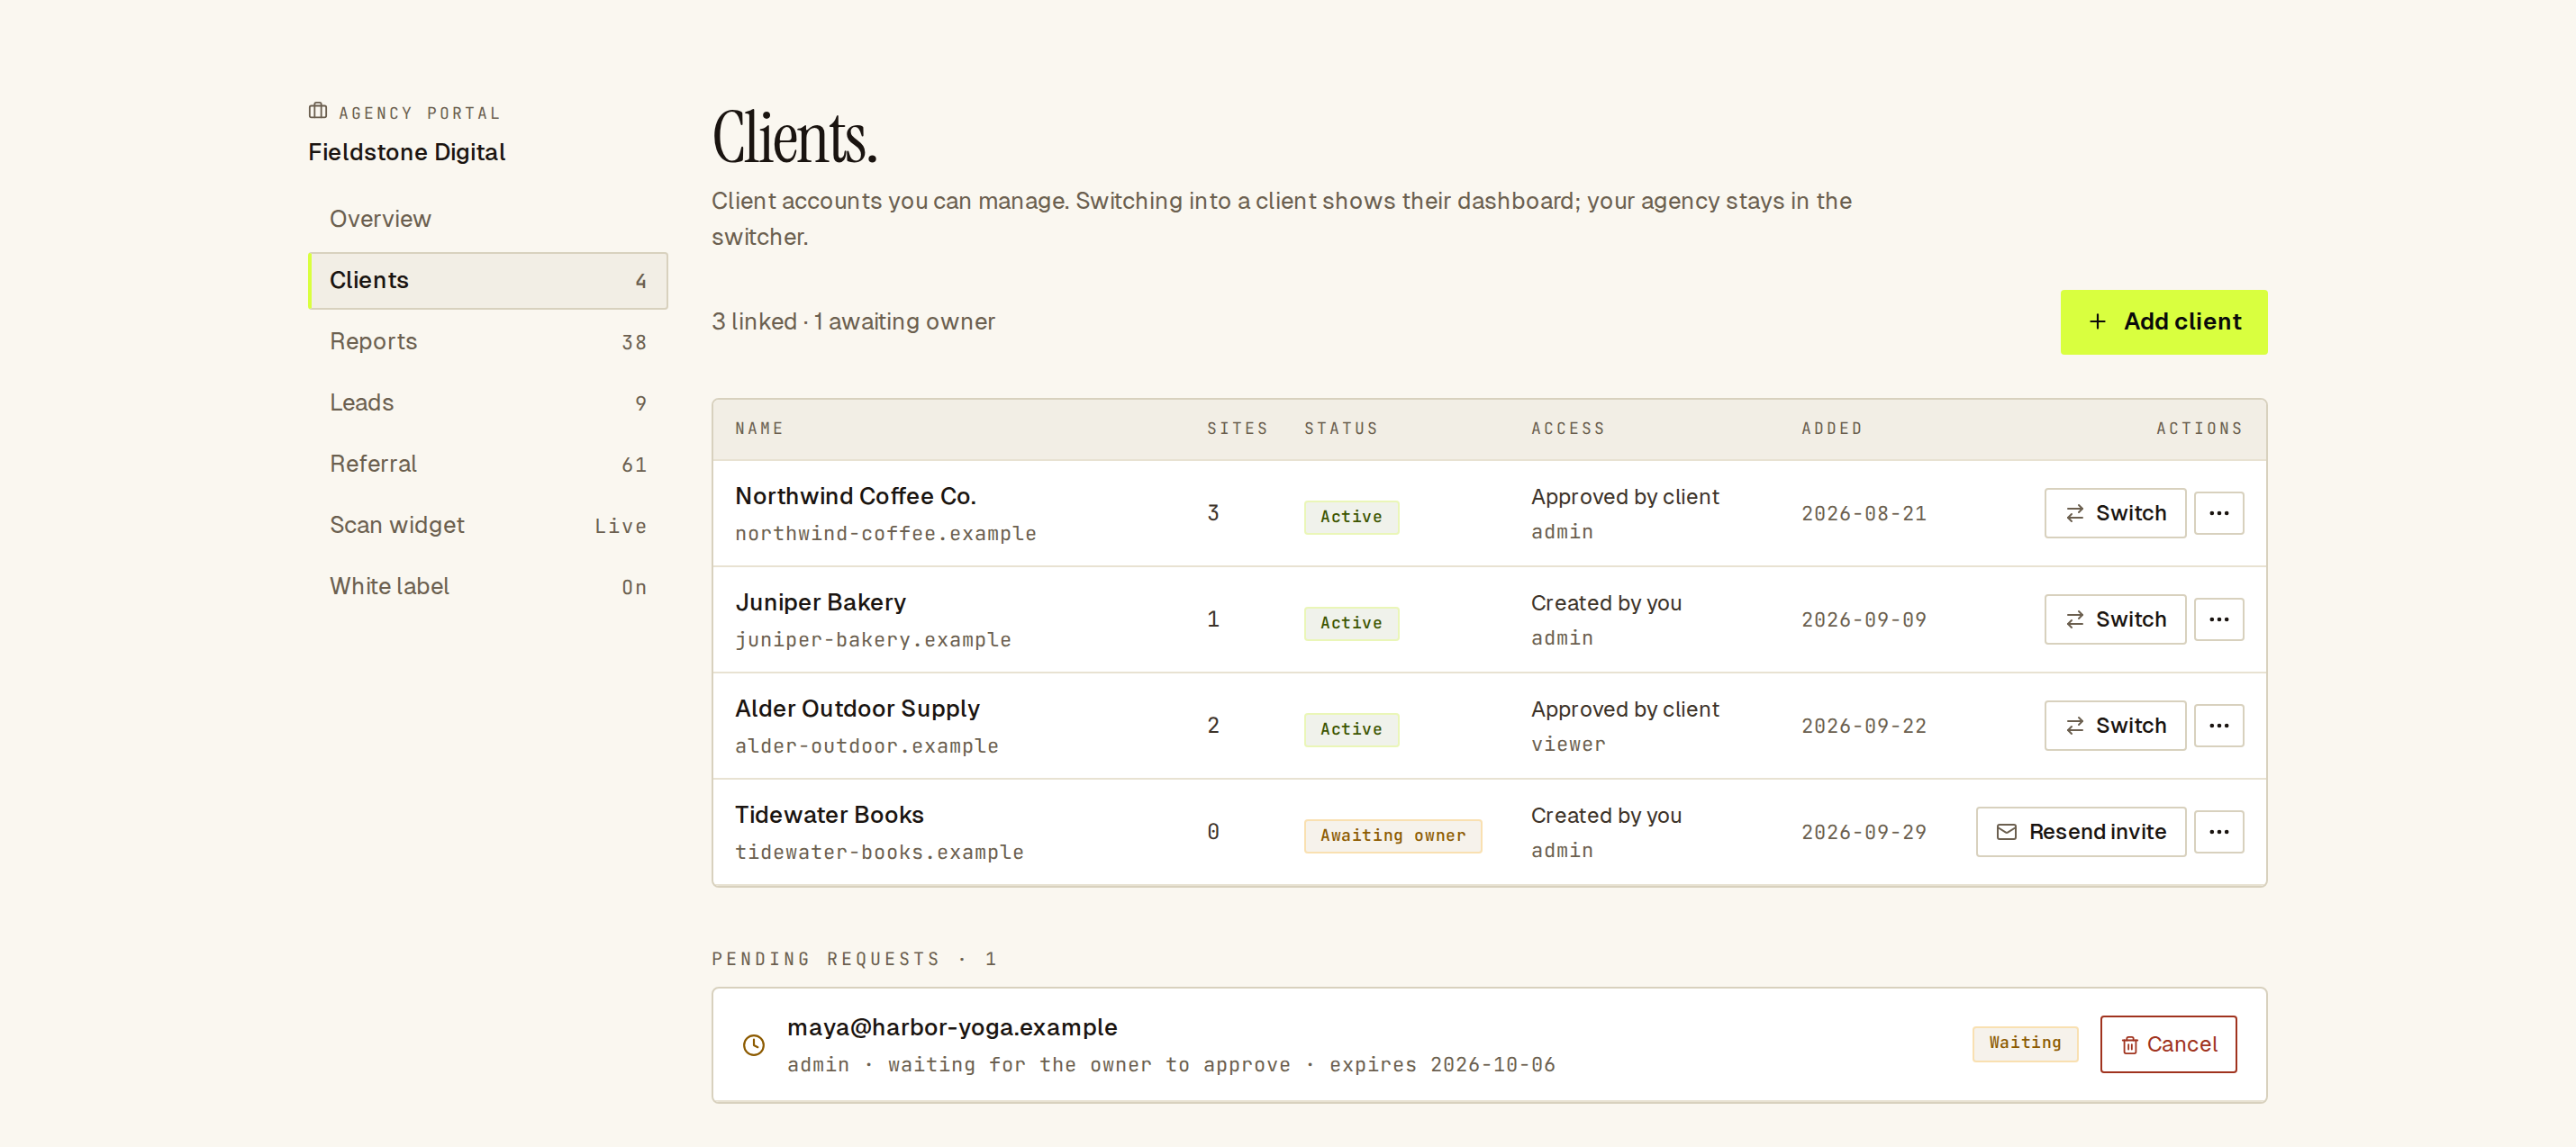Open the Overview section

click(x=488, y=219)
